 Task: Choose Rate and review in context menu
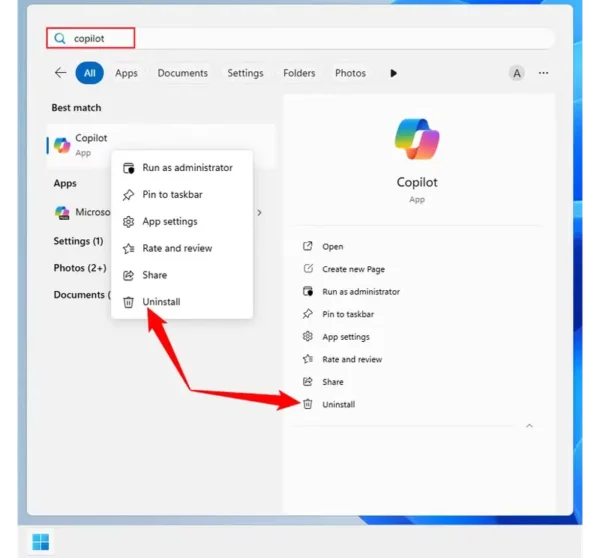pyautogui.click(x=182, y=248)
